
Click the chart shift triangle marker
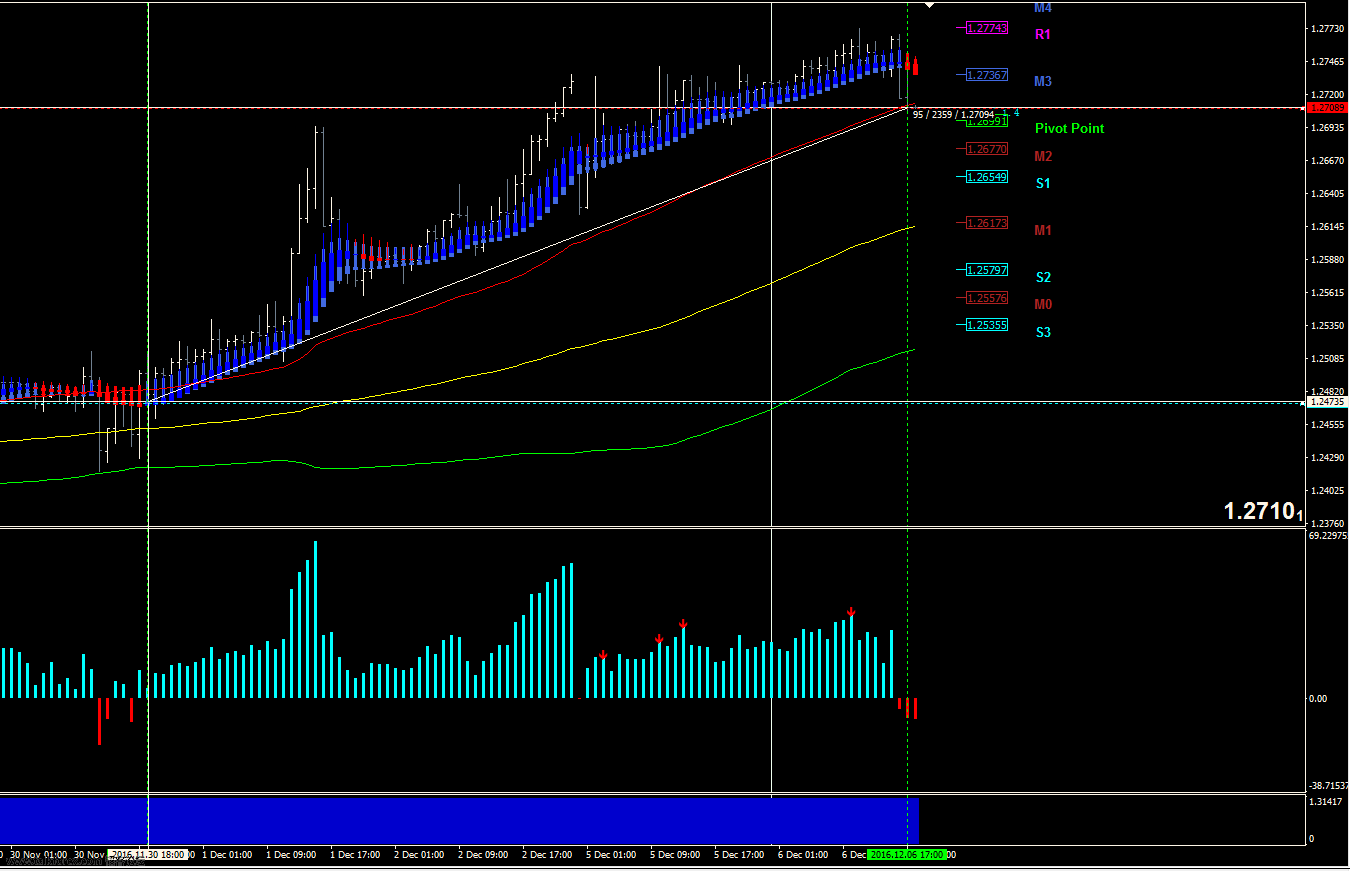tap(930, 5)
